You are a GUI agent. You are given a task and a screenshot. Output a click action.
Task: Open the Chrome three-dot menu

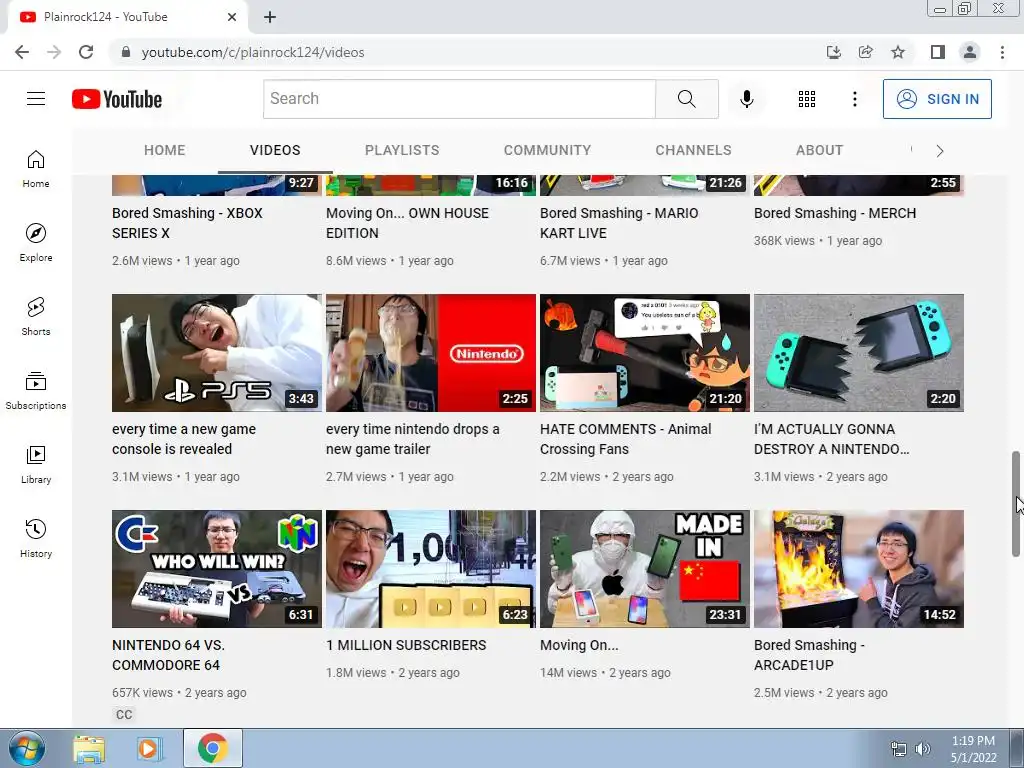pyautogui.click(x=1002, y=52)
